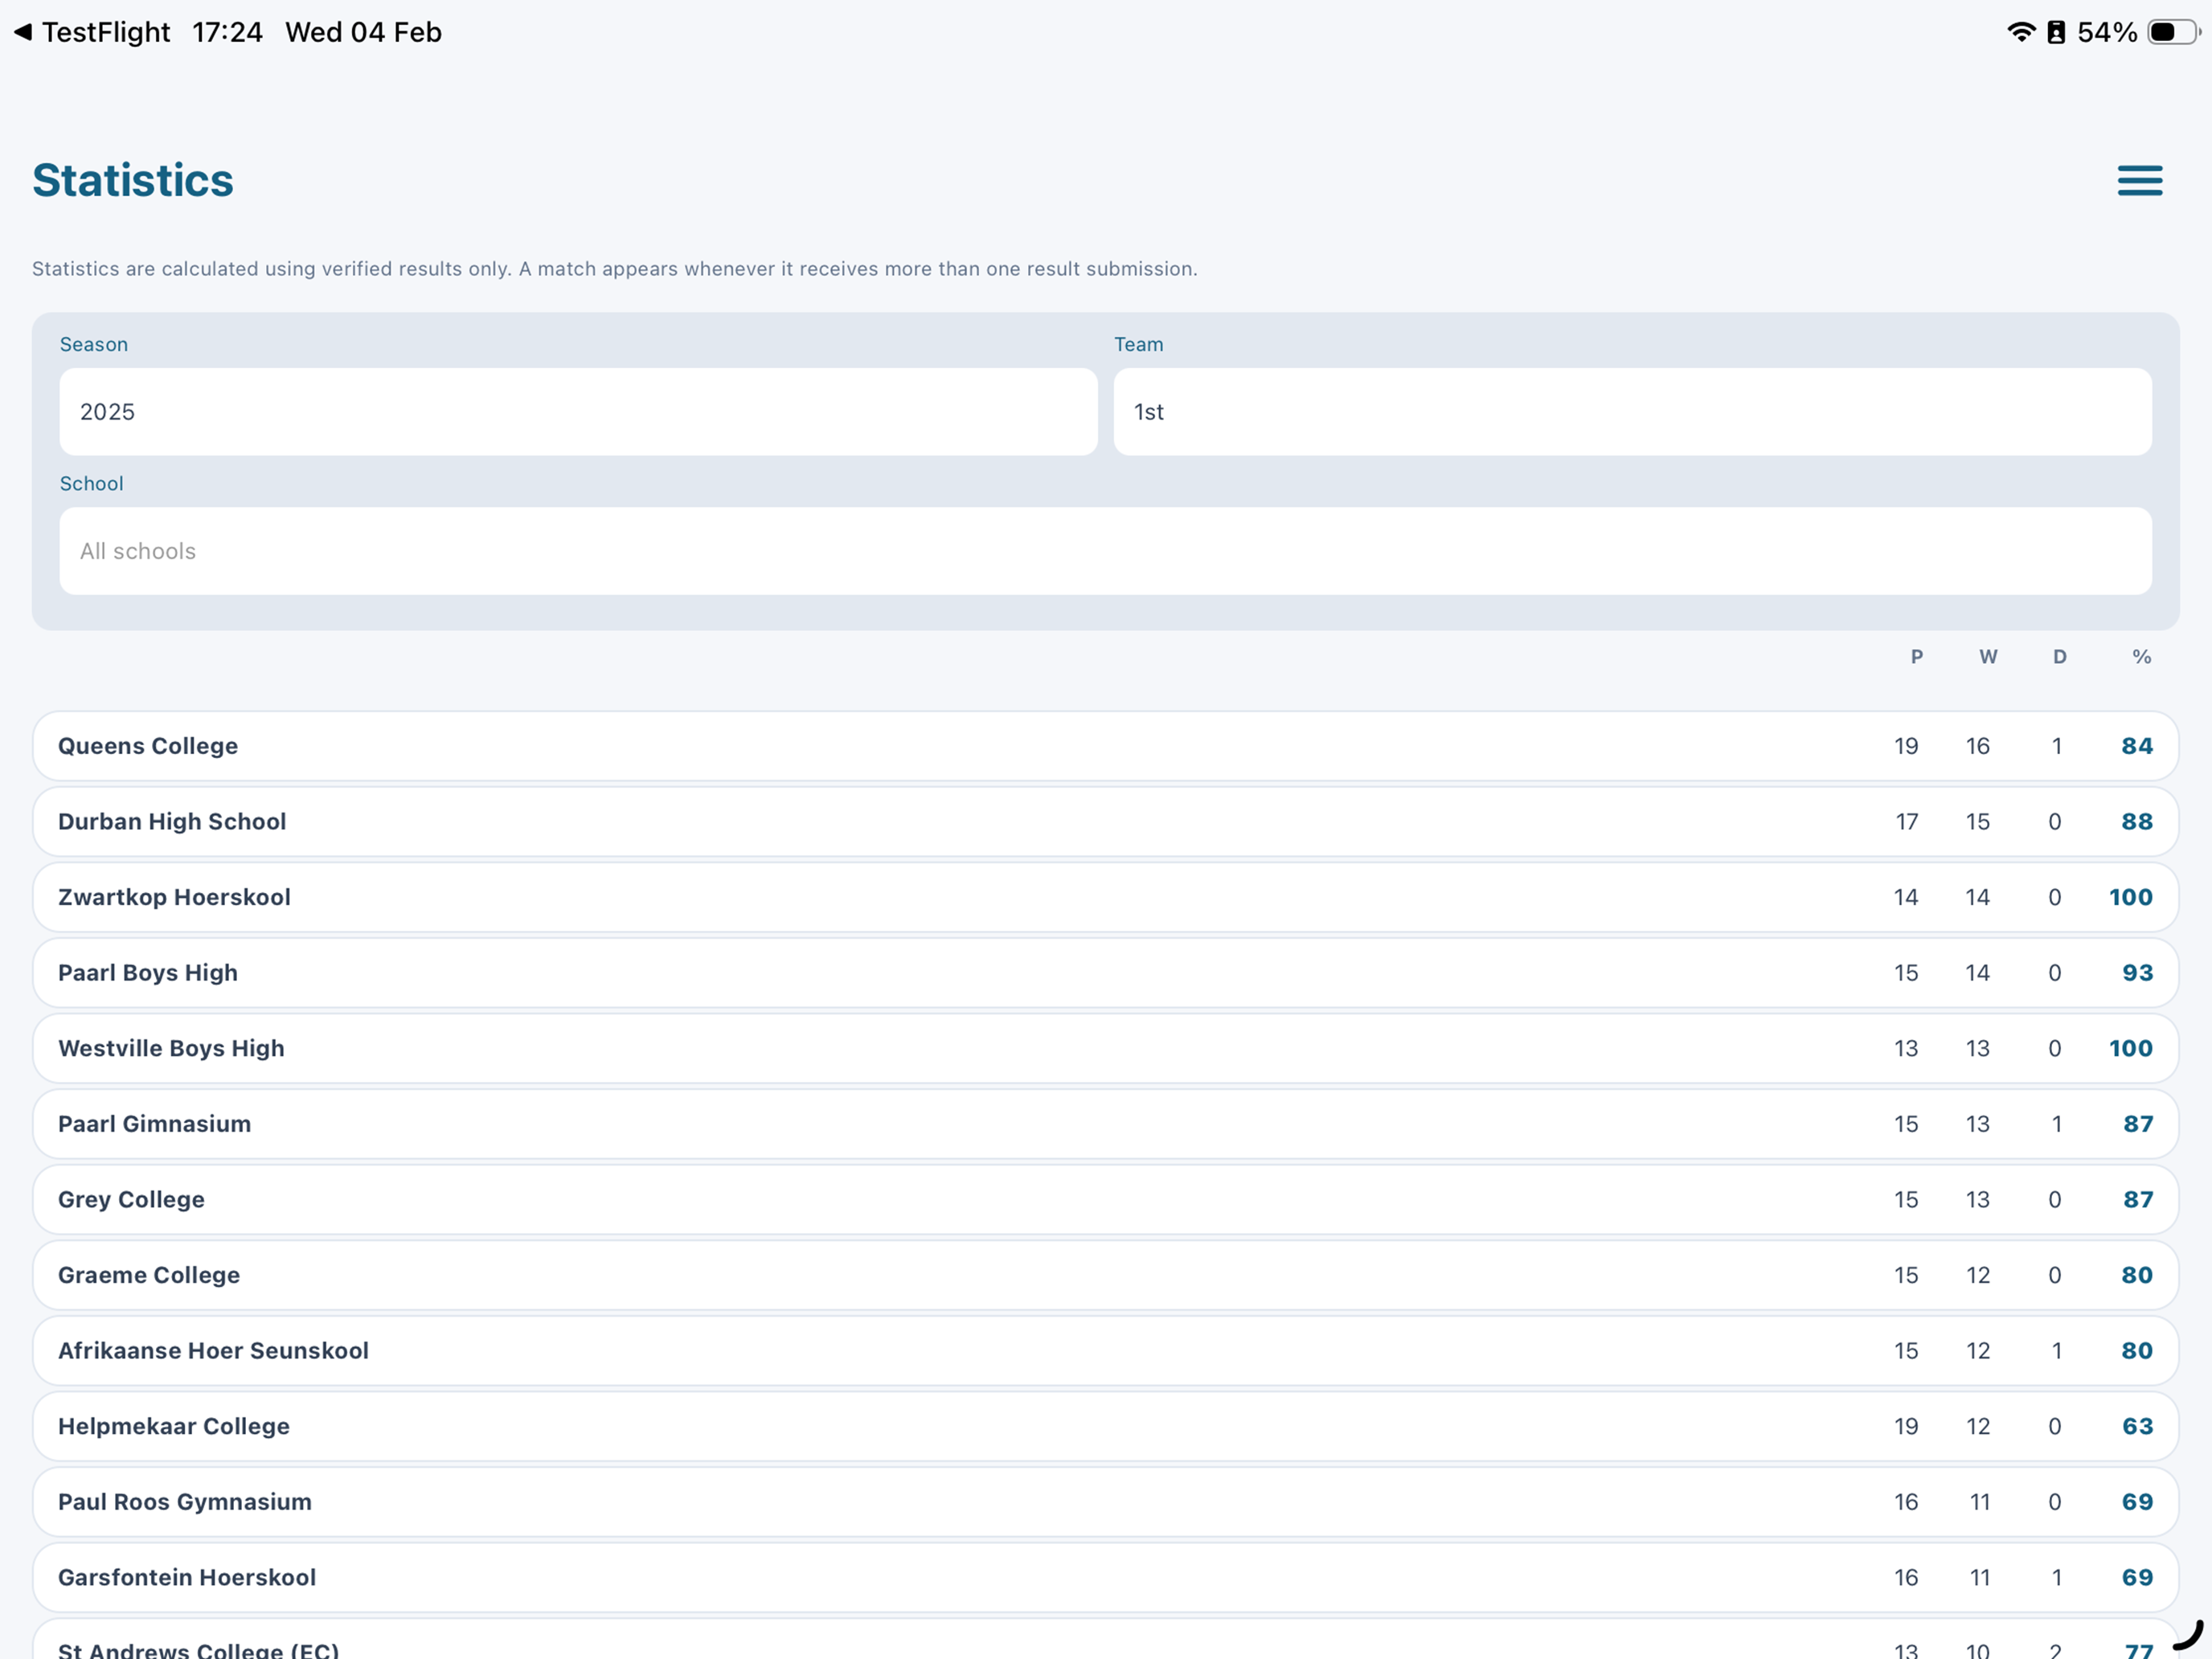Select the Grey College row

click(x=1105, y=1199)
